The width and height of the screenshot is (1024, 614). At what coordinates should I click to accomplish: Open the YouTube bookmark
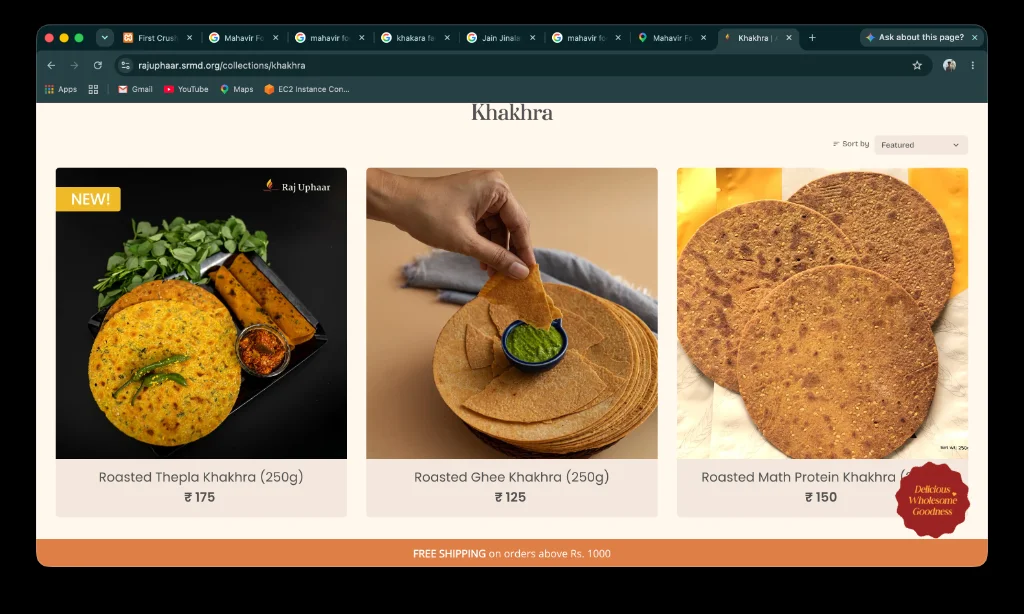click(x=186, y=89)
